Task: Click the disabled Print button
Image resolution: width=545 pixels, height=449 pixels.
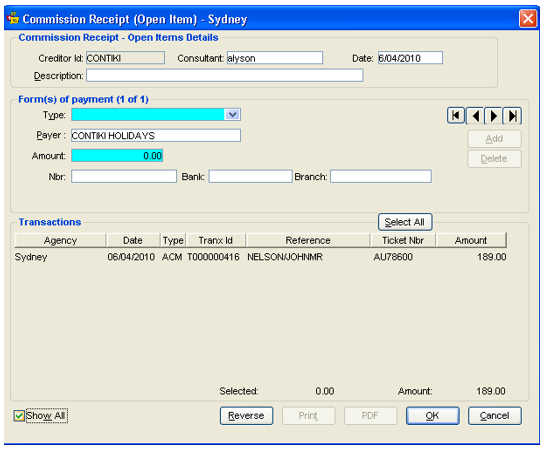Action: 308,416
